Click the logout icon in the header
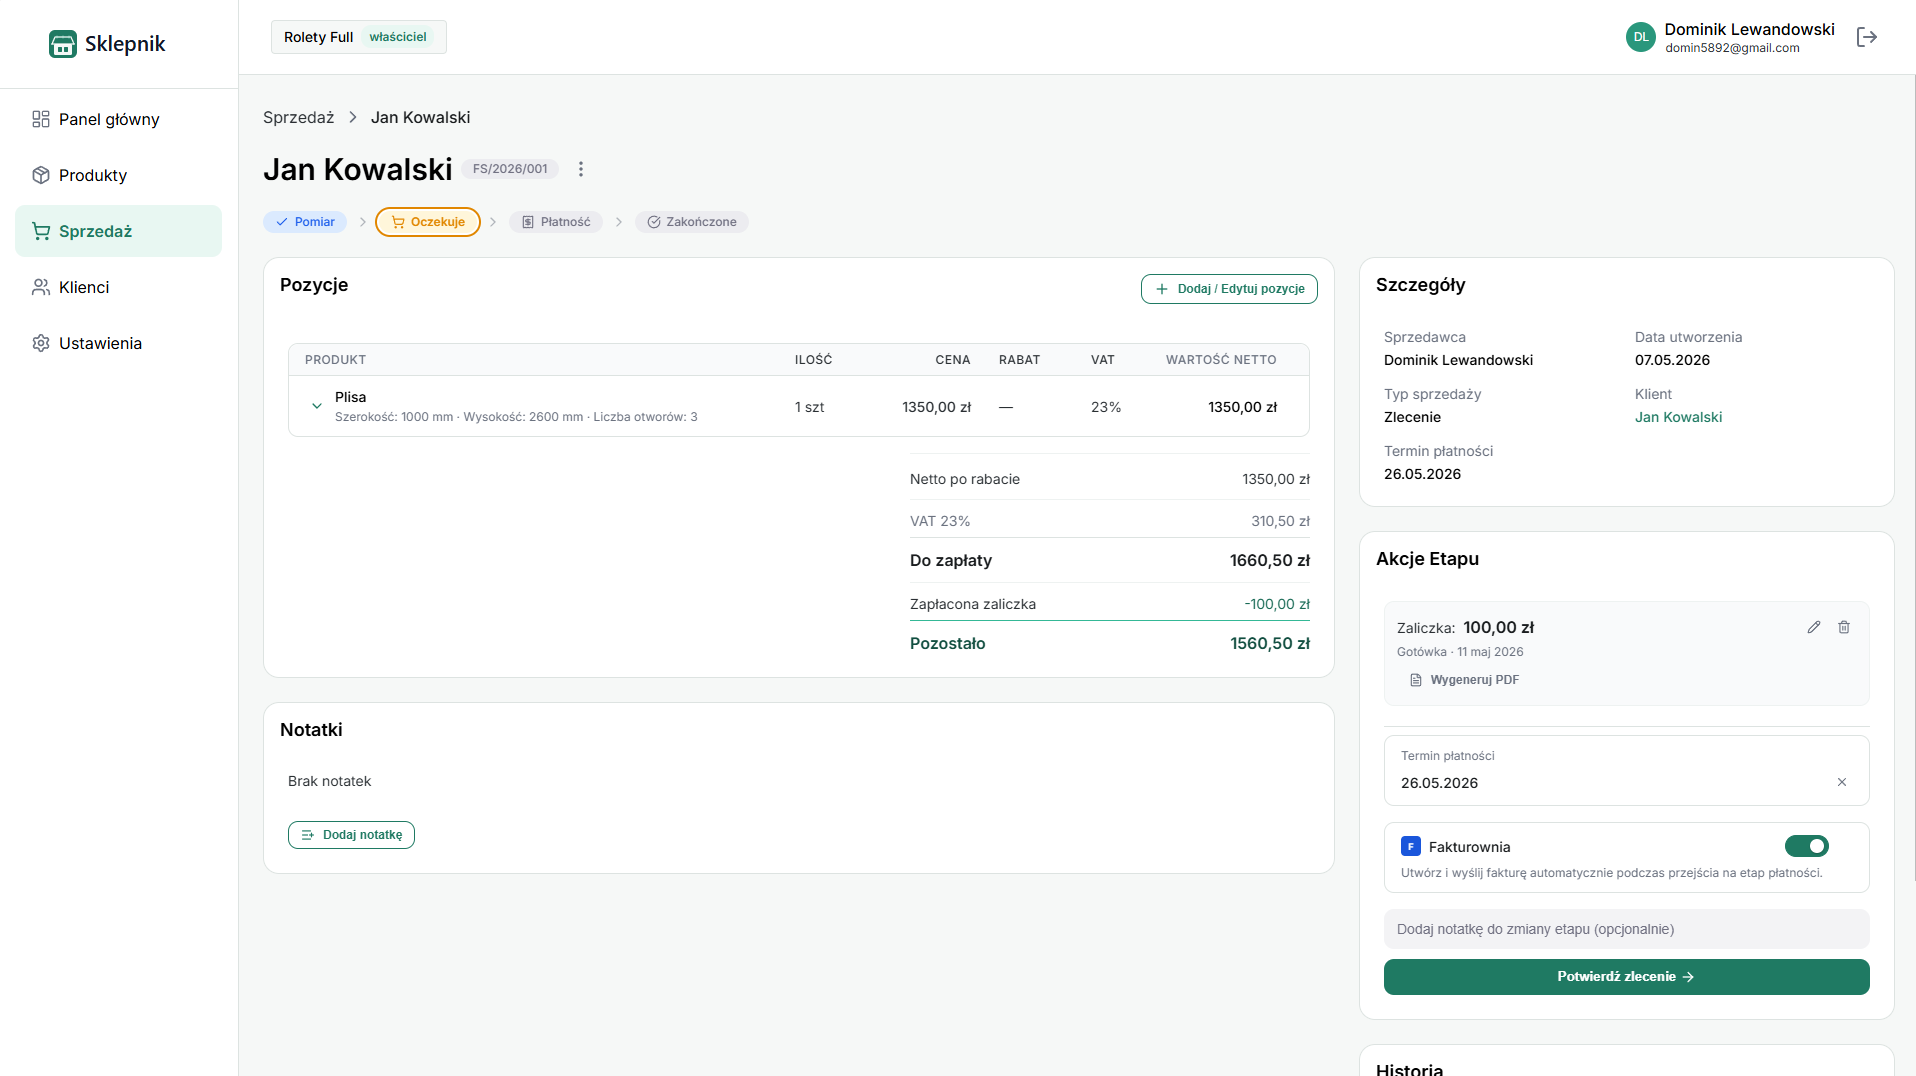Image resolution: width=1916 pixels, height=1076 pixels. coord(1866,37)
